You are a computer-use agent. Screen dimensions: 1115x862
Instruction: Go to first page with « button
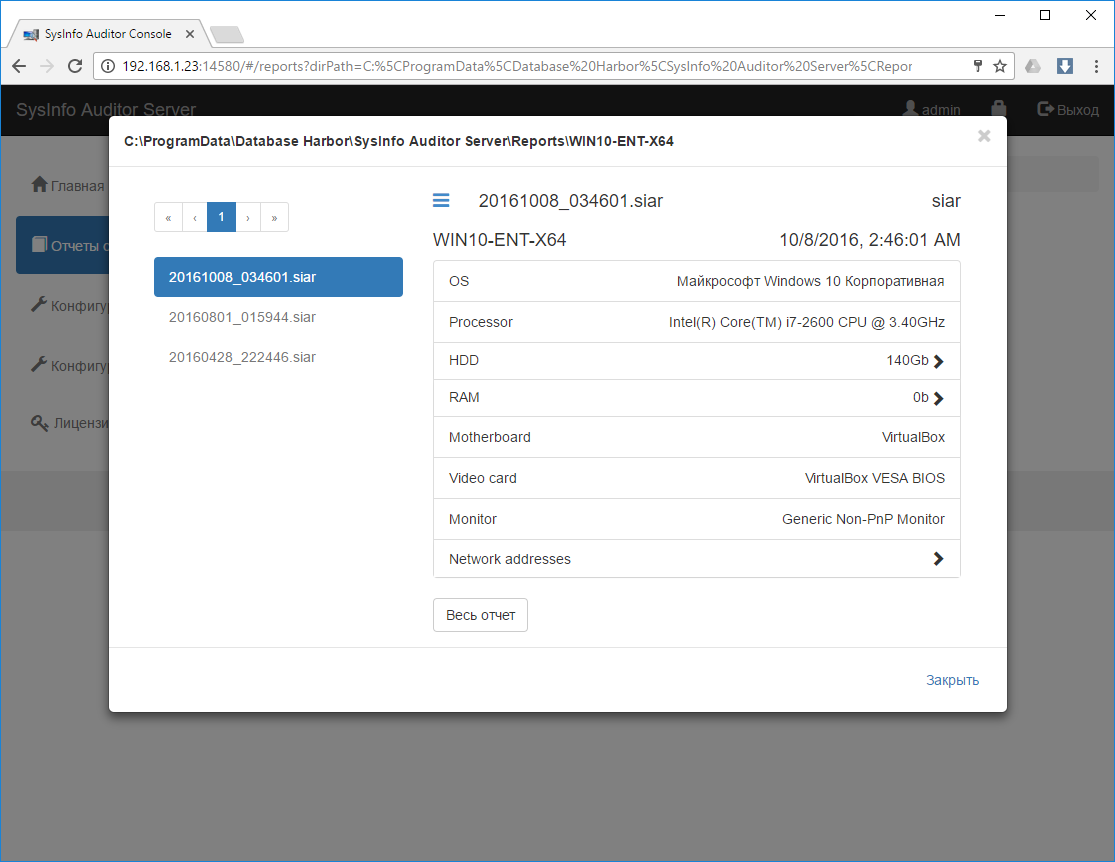(169, 217)
